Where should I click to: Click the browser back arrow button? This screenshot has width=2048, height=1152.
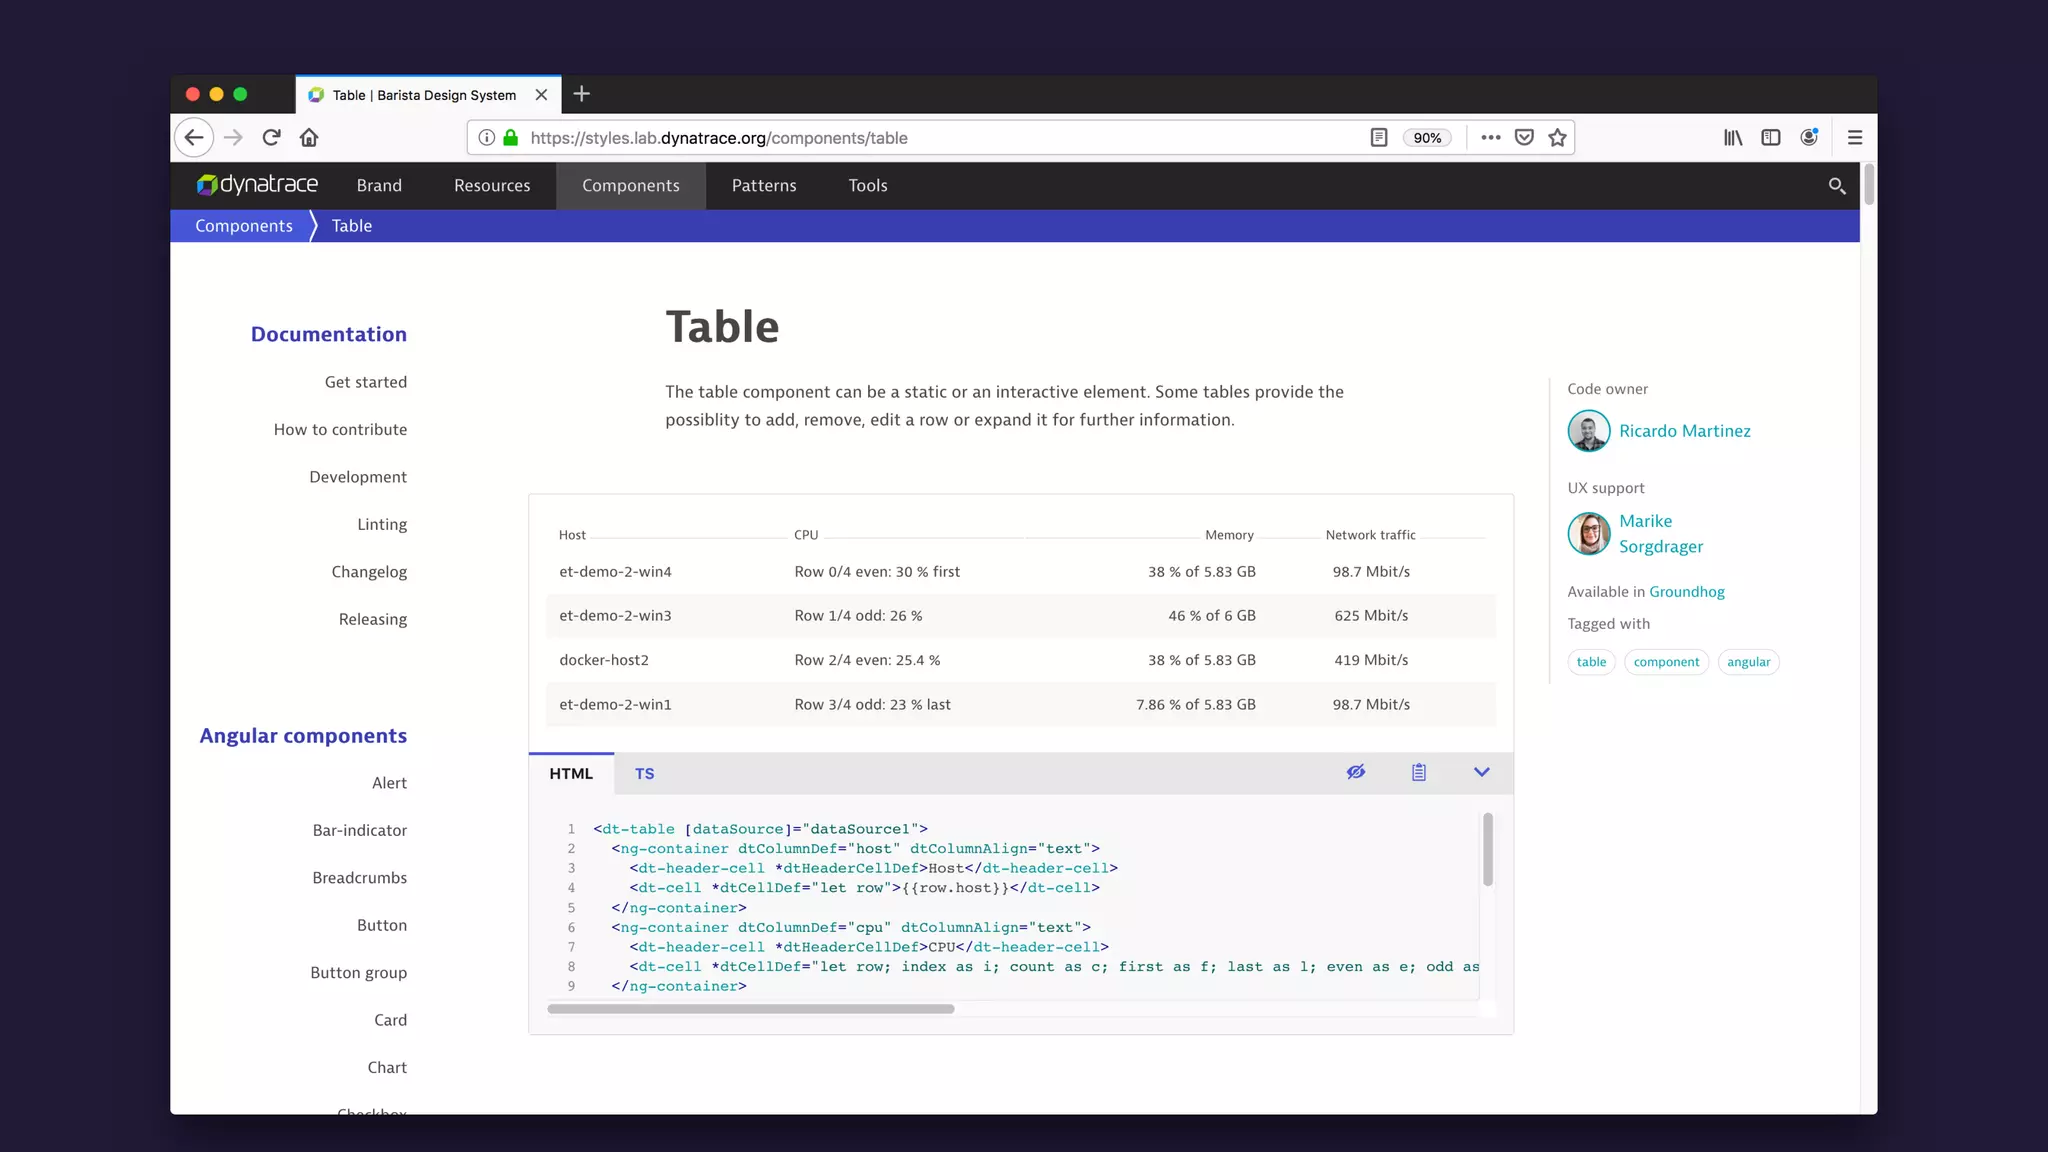click(194, 137)
